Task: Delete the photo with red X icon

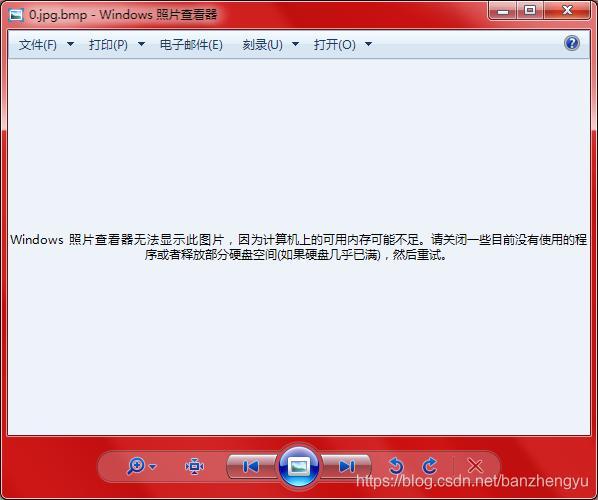Action: click(475, 466)
